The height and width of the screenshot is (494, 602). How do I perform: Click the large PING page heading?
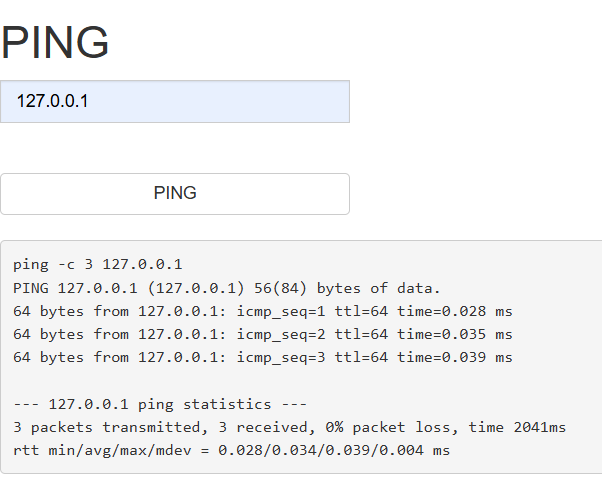55,42
